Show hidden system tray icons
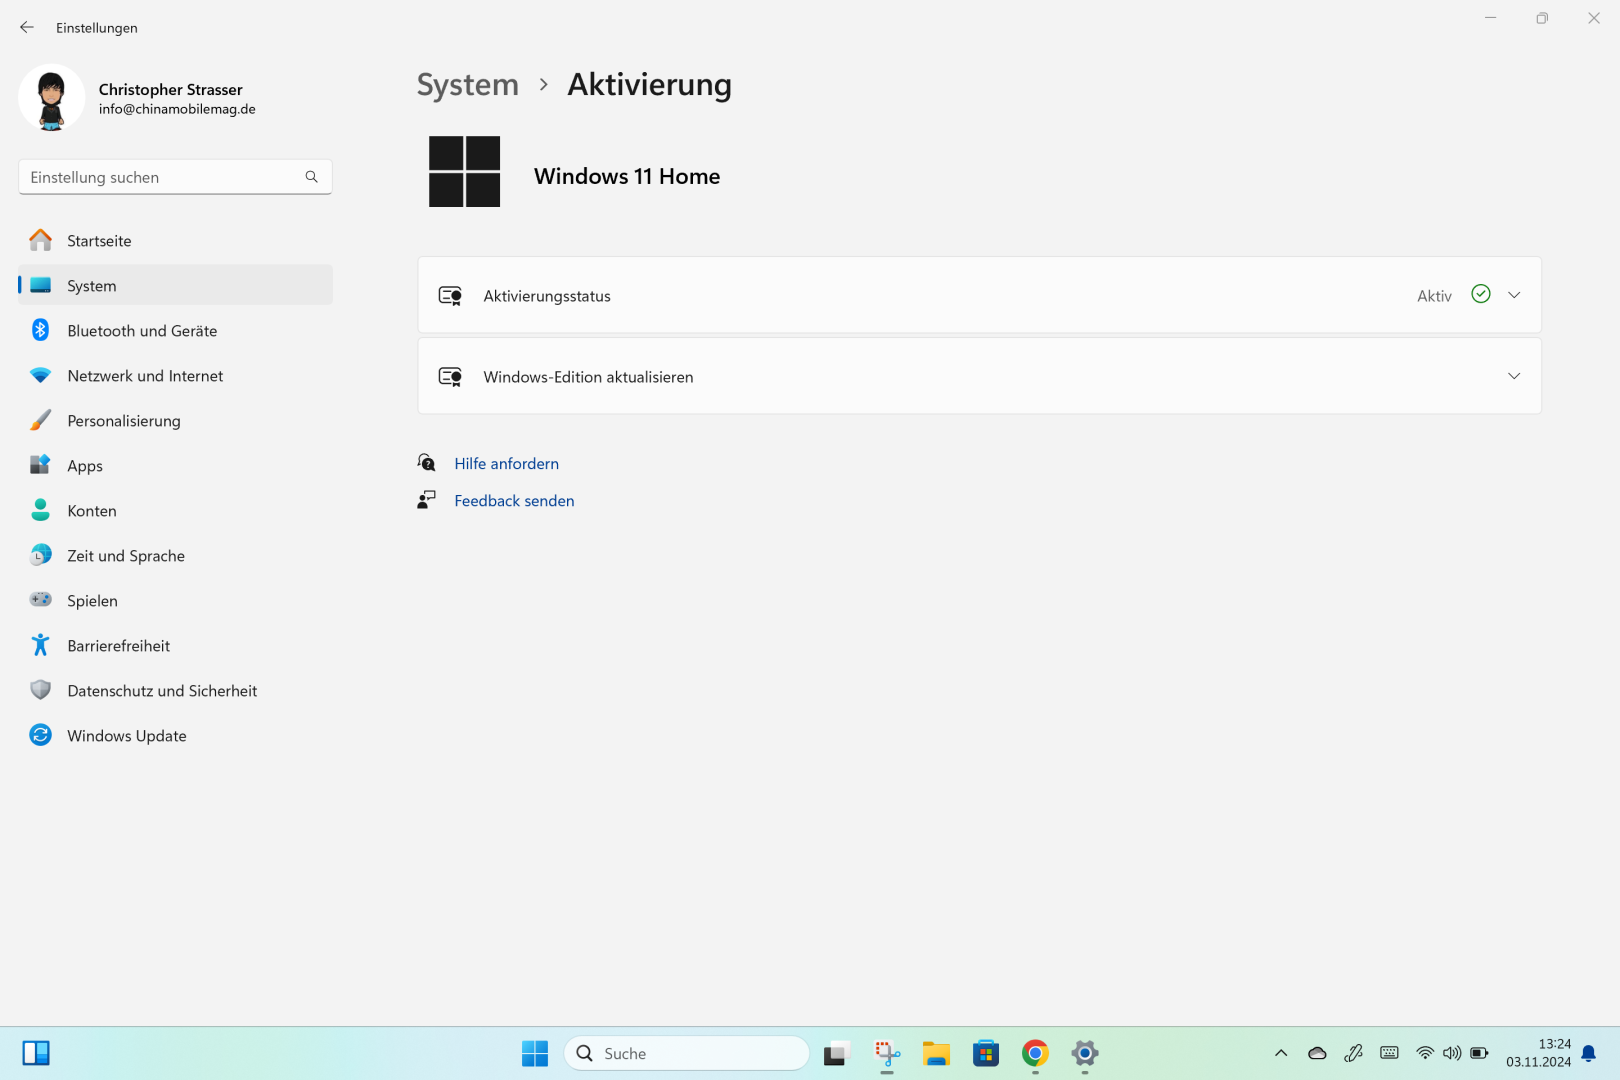The image size is (1620, 1080). (1280, 1053)
